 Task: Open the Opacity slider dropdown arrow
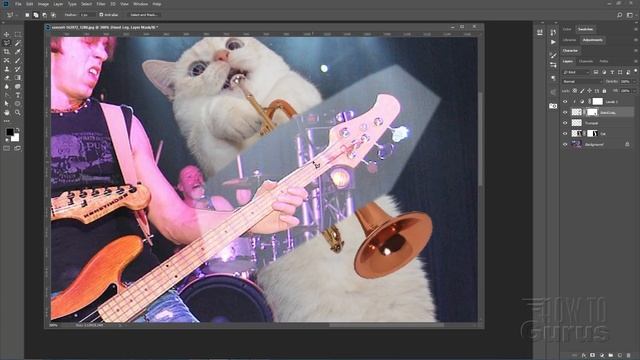(x=634, y=82)
